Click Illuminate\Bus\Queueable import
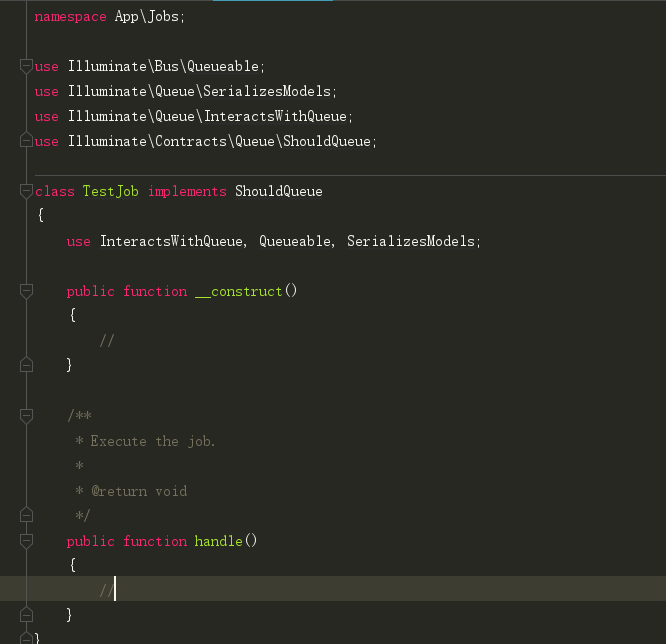 coord(163,66)
